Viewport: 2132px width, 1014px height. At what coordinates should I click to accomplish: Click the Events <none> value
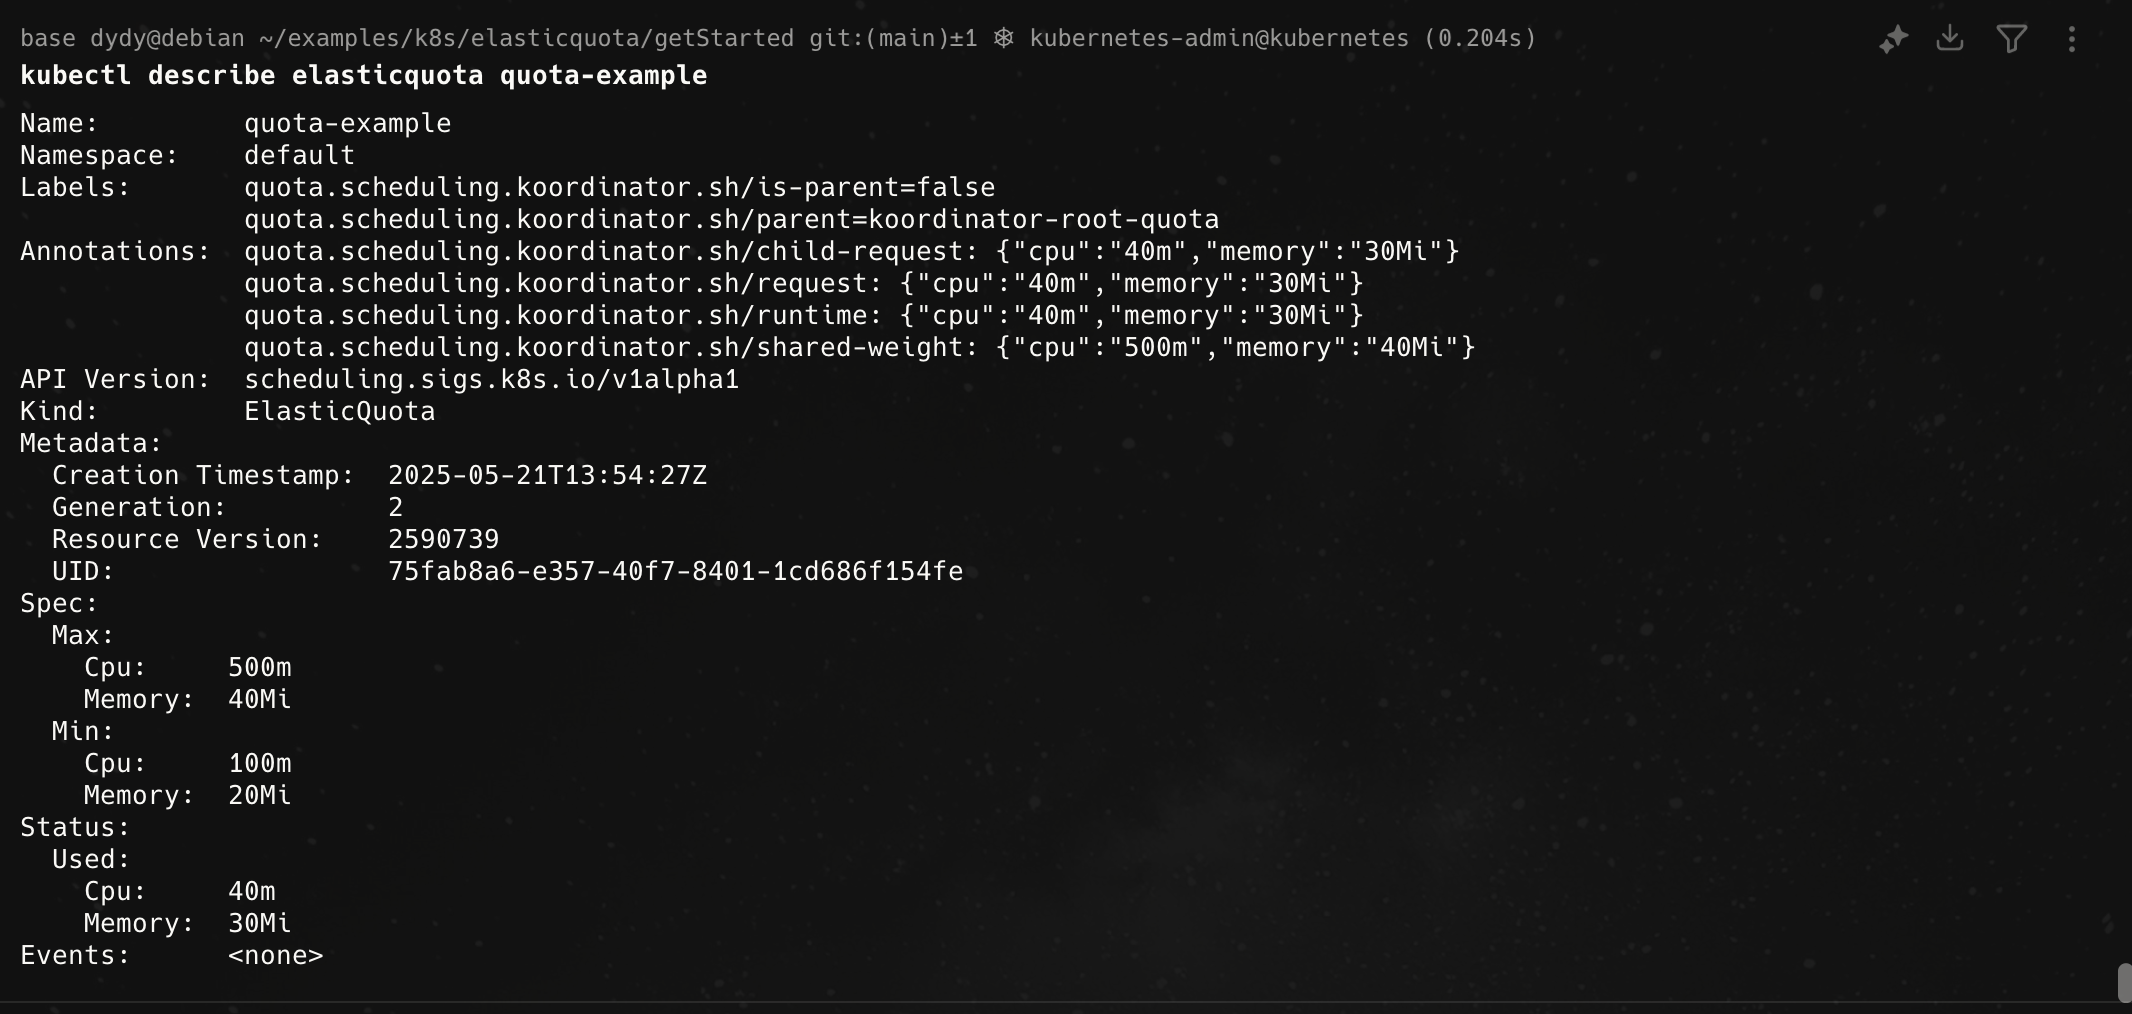(275, 955)
